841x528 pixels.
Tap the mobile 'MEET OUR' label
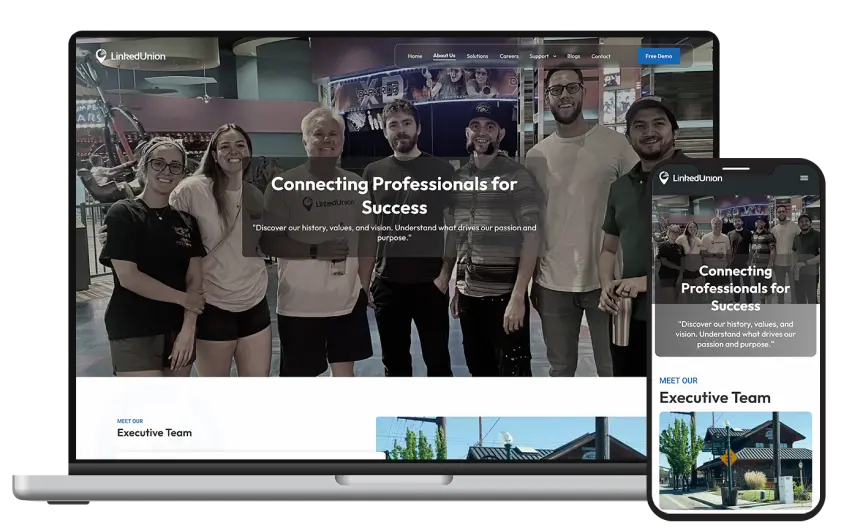click(x=678, y=380)
